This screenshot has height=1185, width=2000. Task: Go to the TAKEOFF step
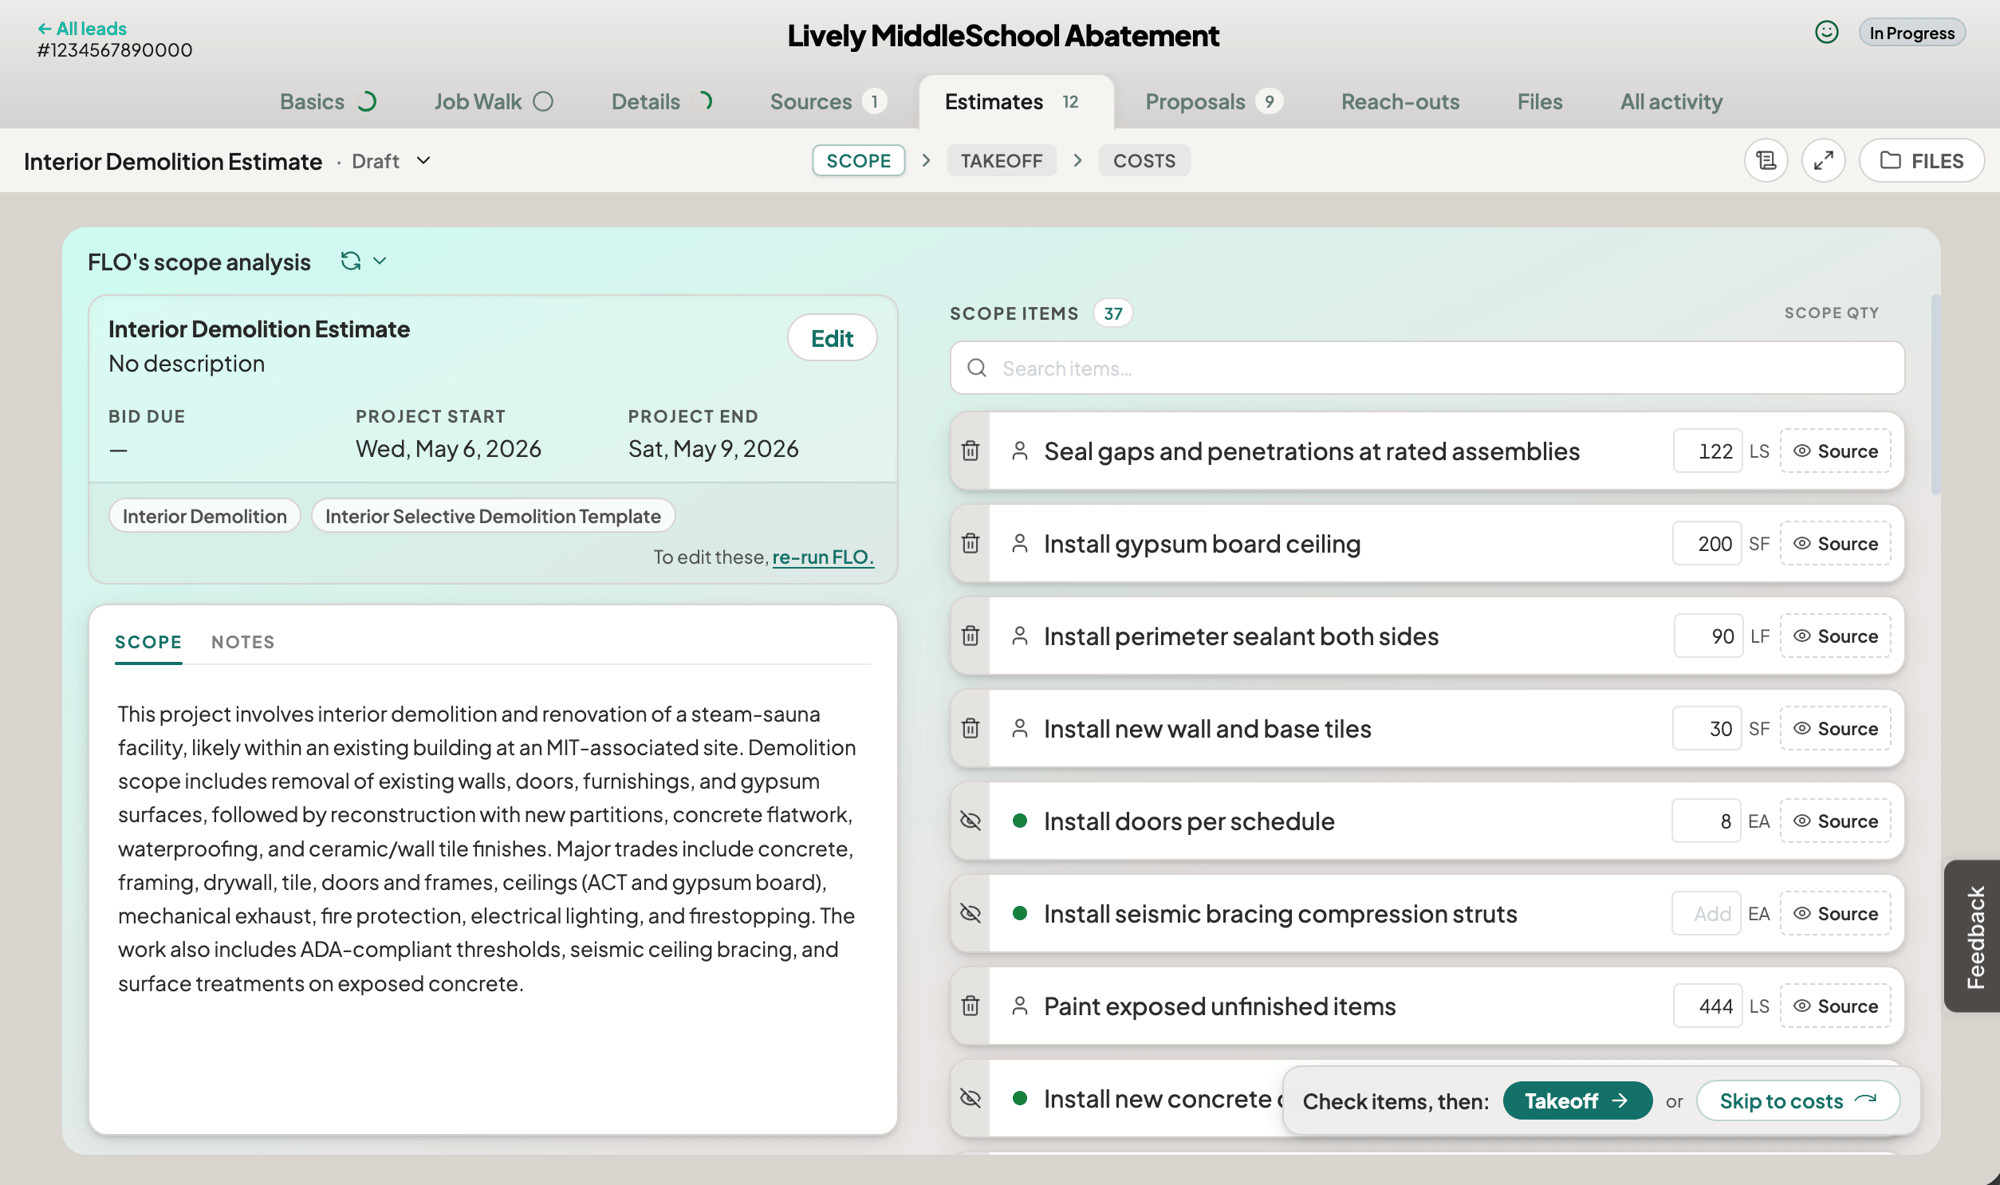(1001, 161)
